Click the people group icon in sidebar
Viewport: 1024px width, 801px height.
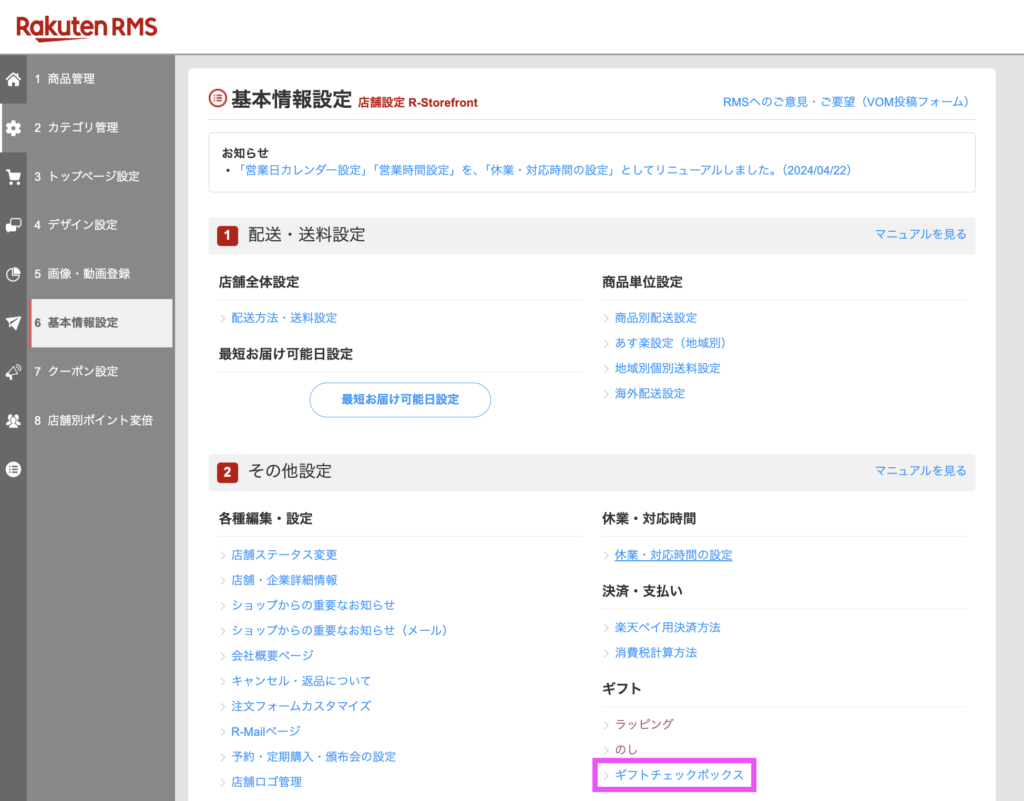coord(13,420)
